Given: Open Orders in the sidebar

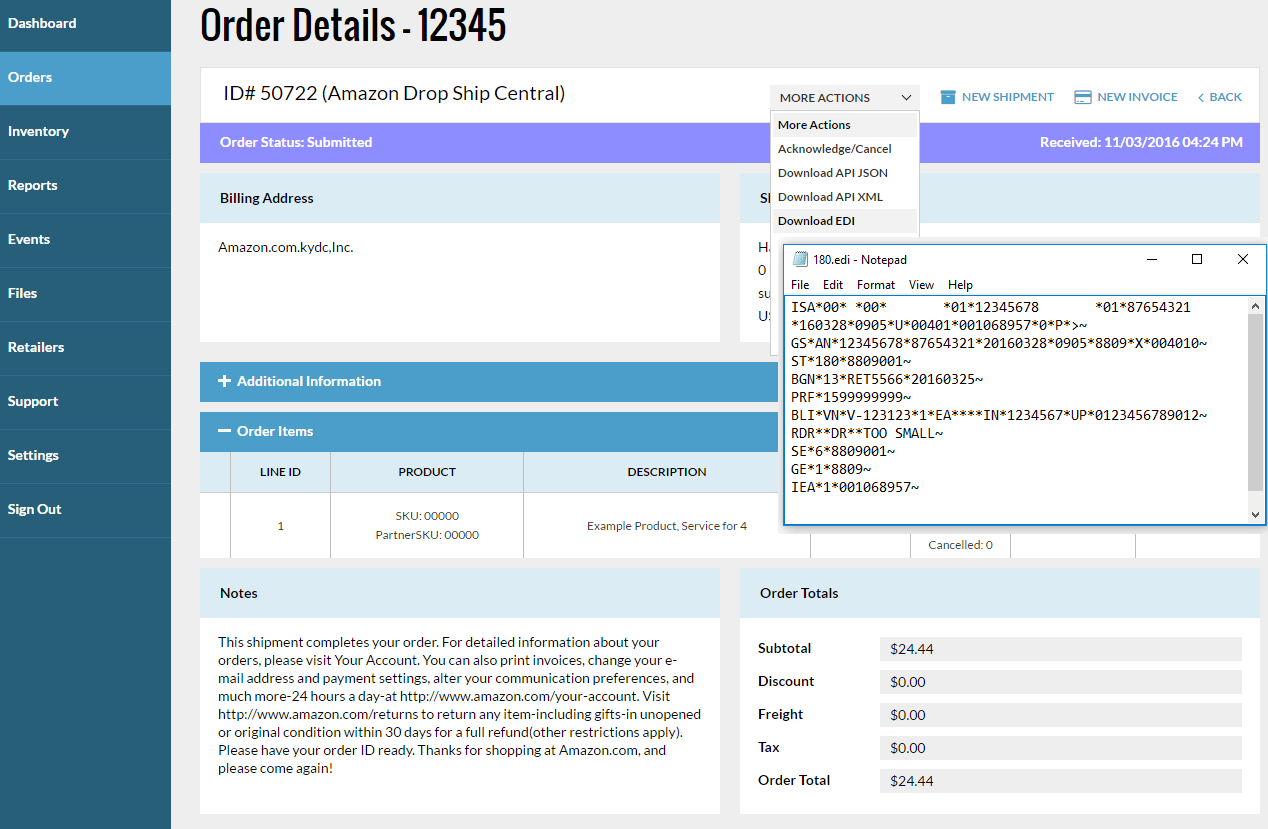Looking at the screenshot, I should (85, 77).
